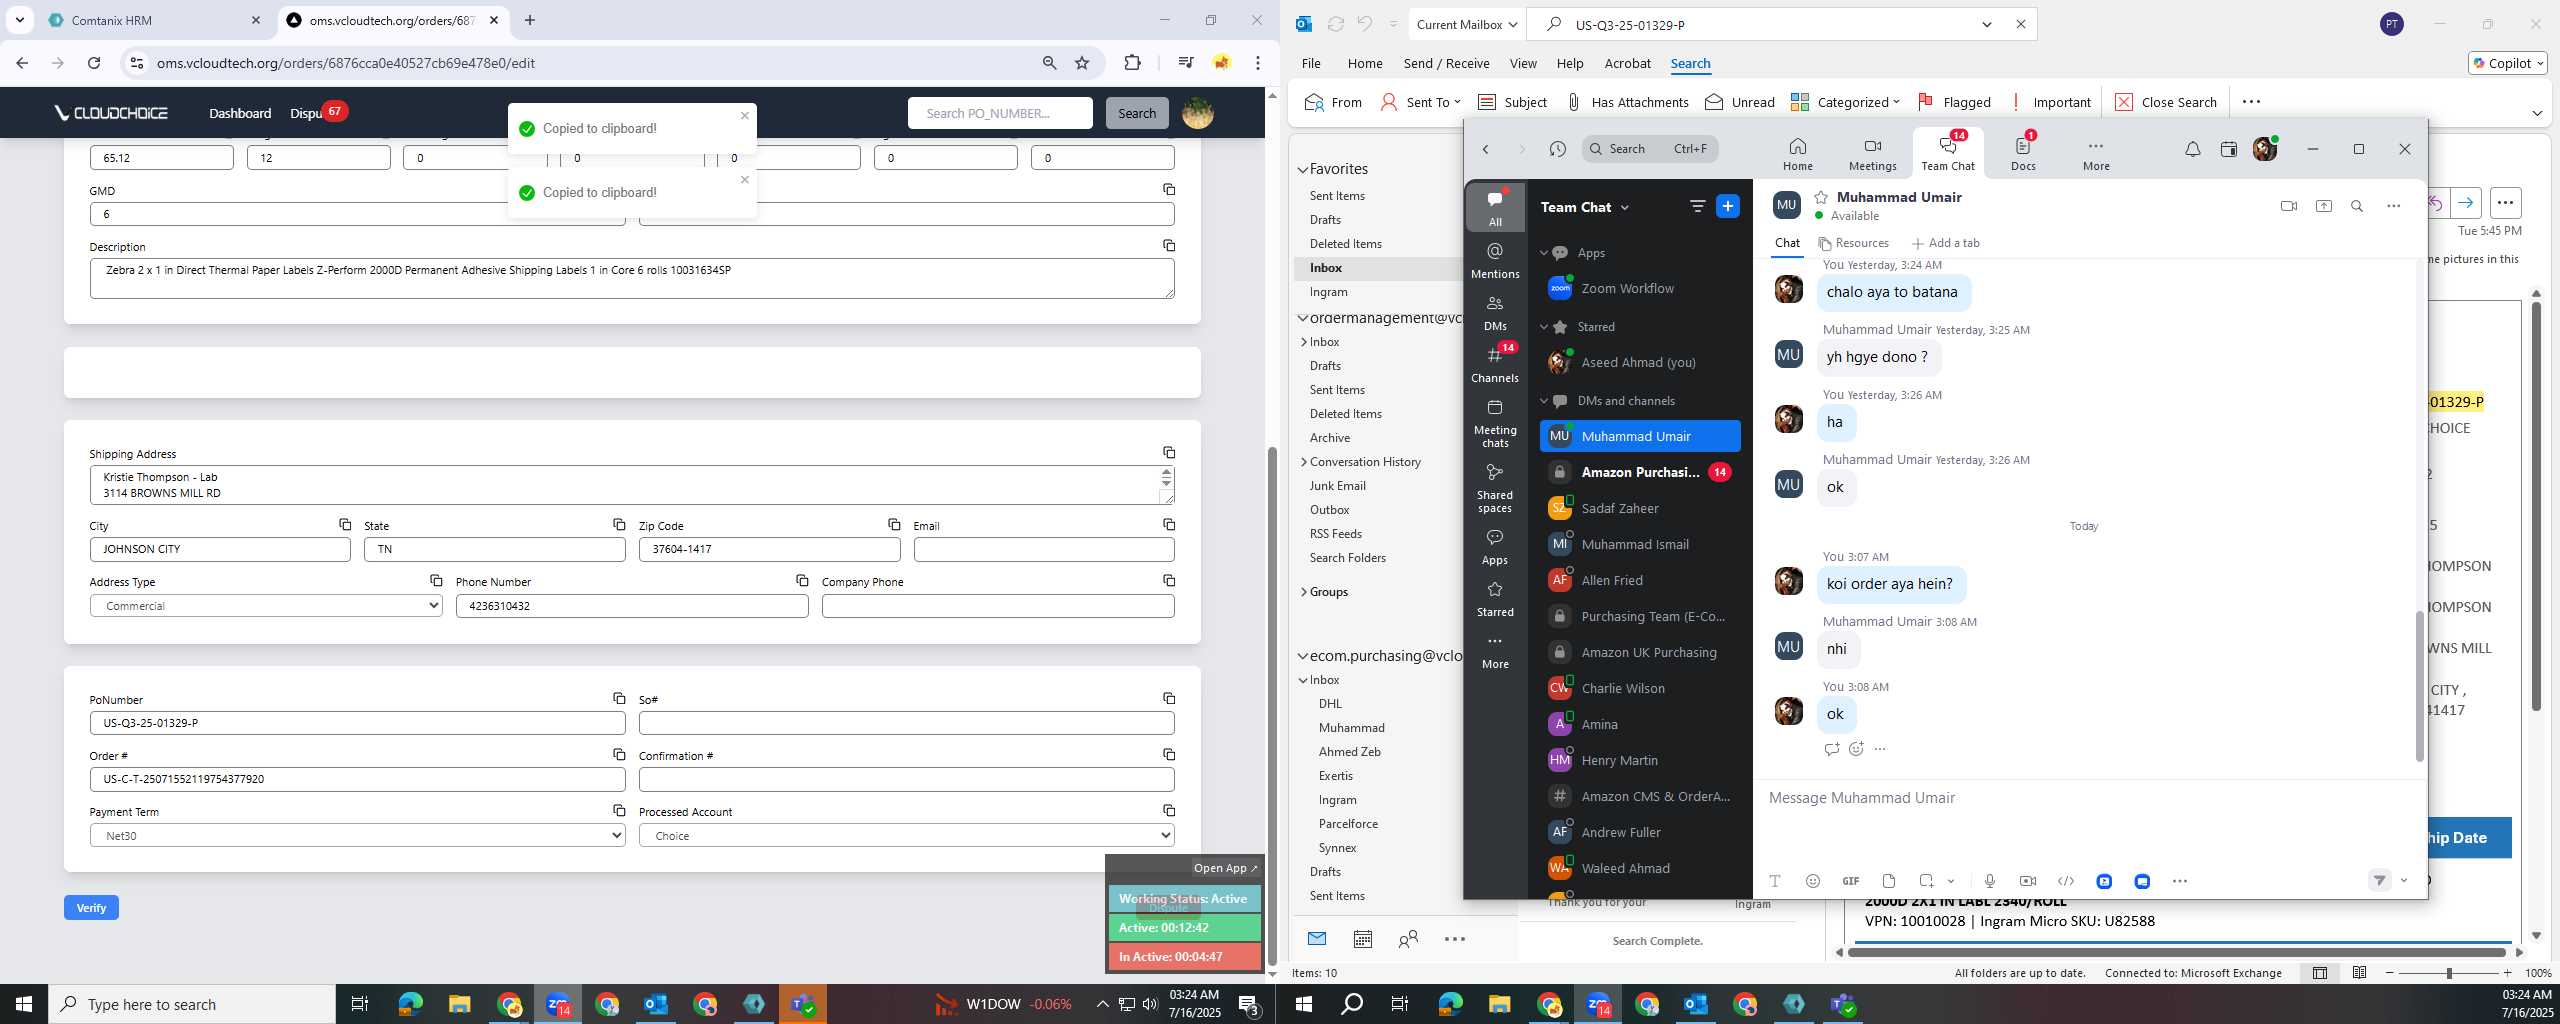Viewport: 2560px width, 1024px height.
Task: Click the Outlook zoom level slider
Action: tap(2448, 973)
